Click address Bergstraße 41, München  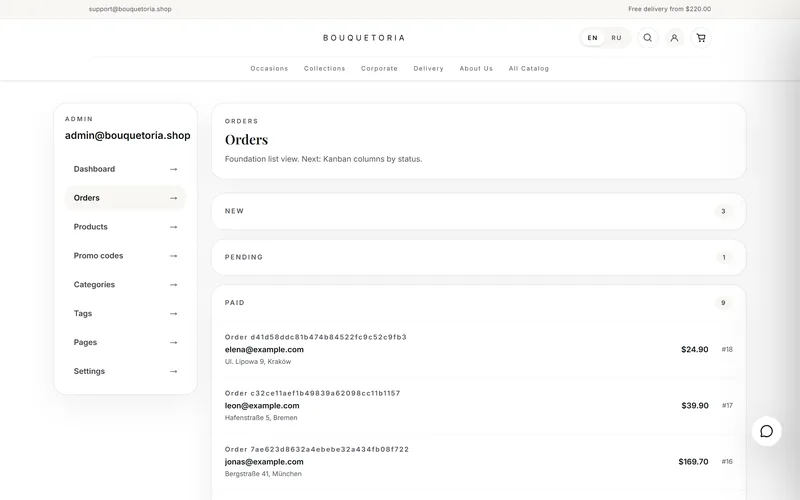[263, 474]
